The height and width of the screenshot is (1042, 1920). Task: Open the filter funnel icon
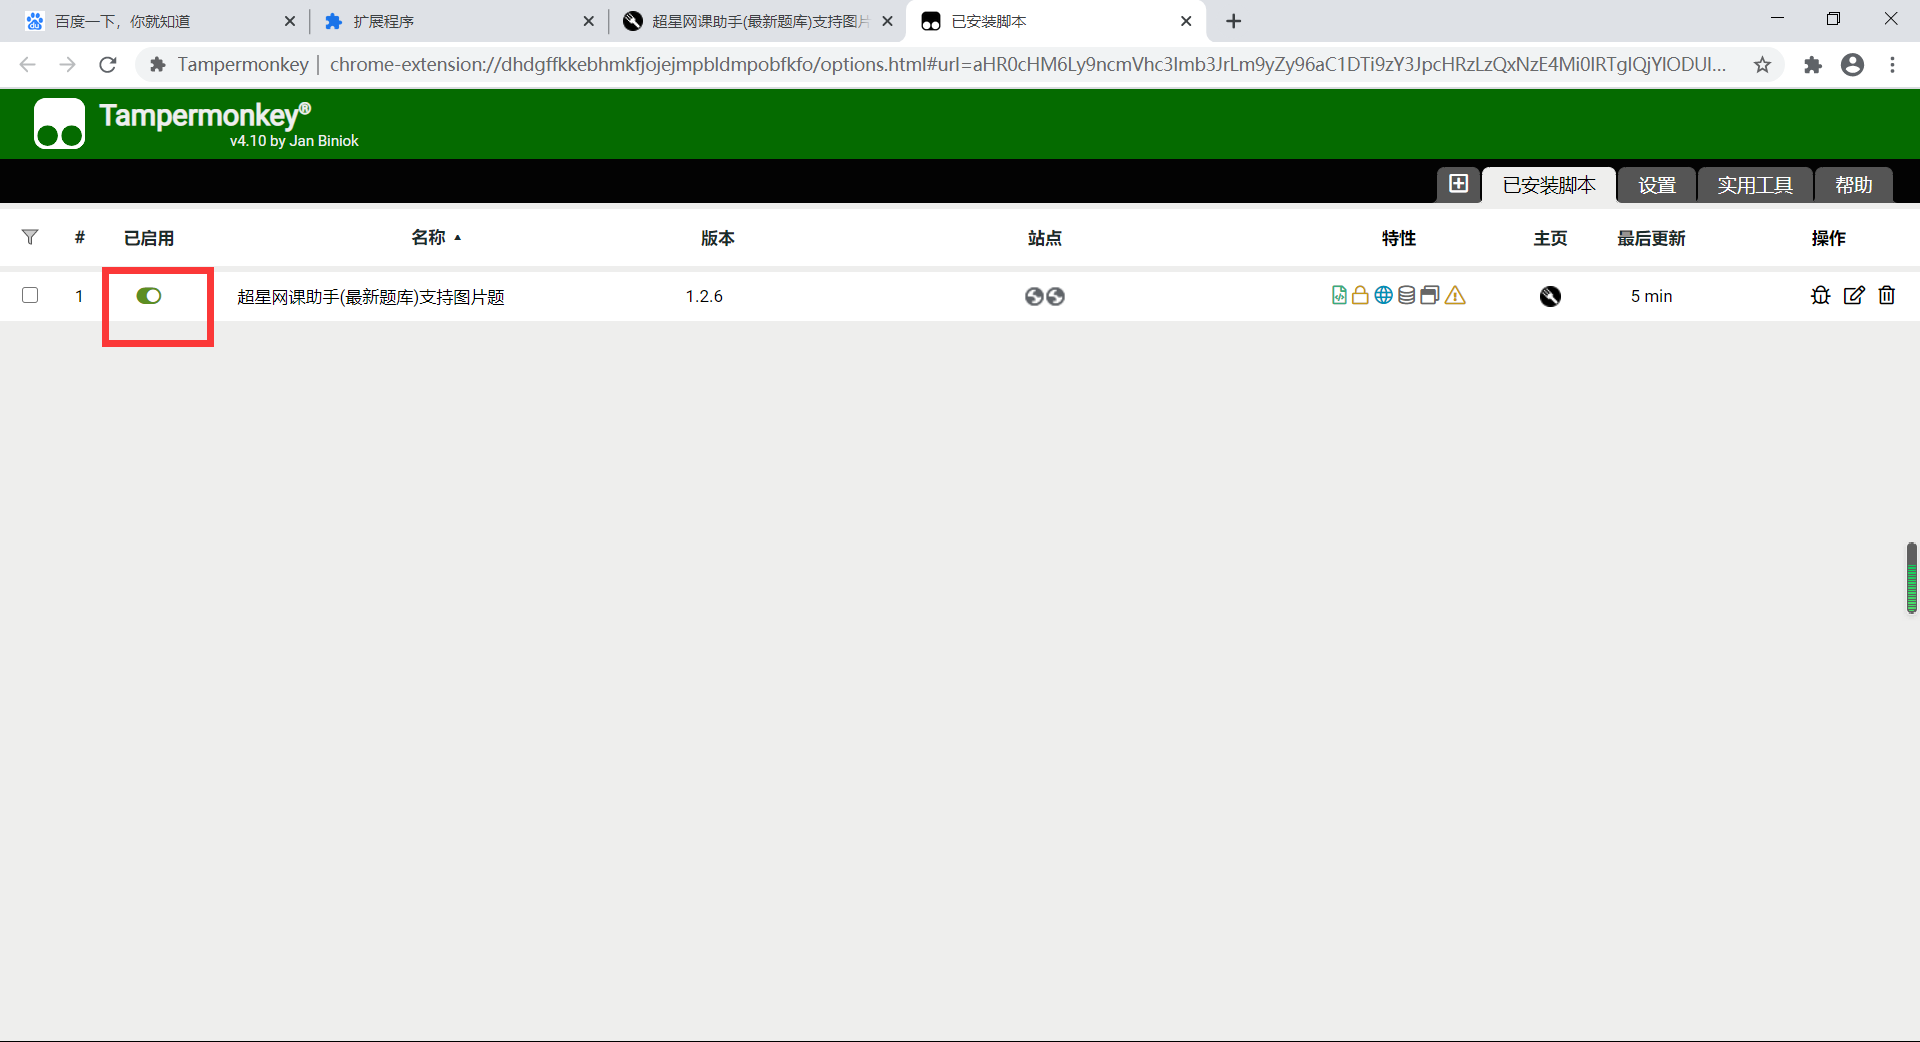pyautogui.click(x=30, y=237)
